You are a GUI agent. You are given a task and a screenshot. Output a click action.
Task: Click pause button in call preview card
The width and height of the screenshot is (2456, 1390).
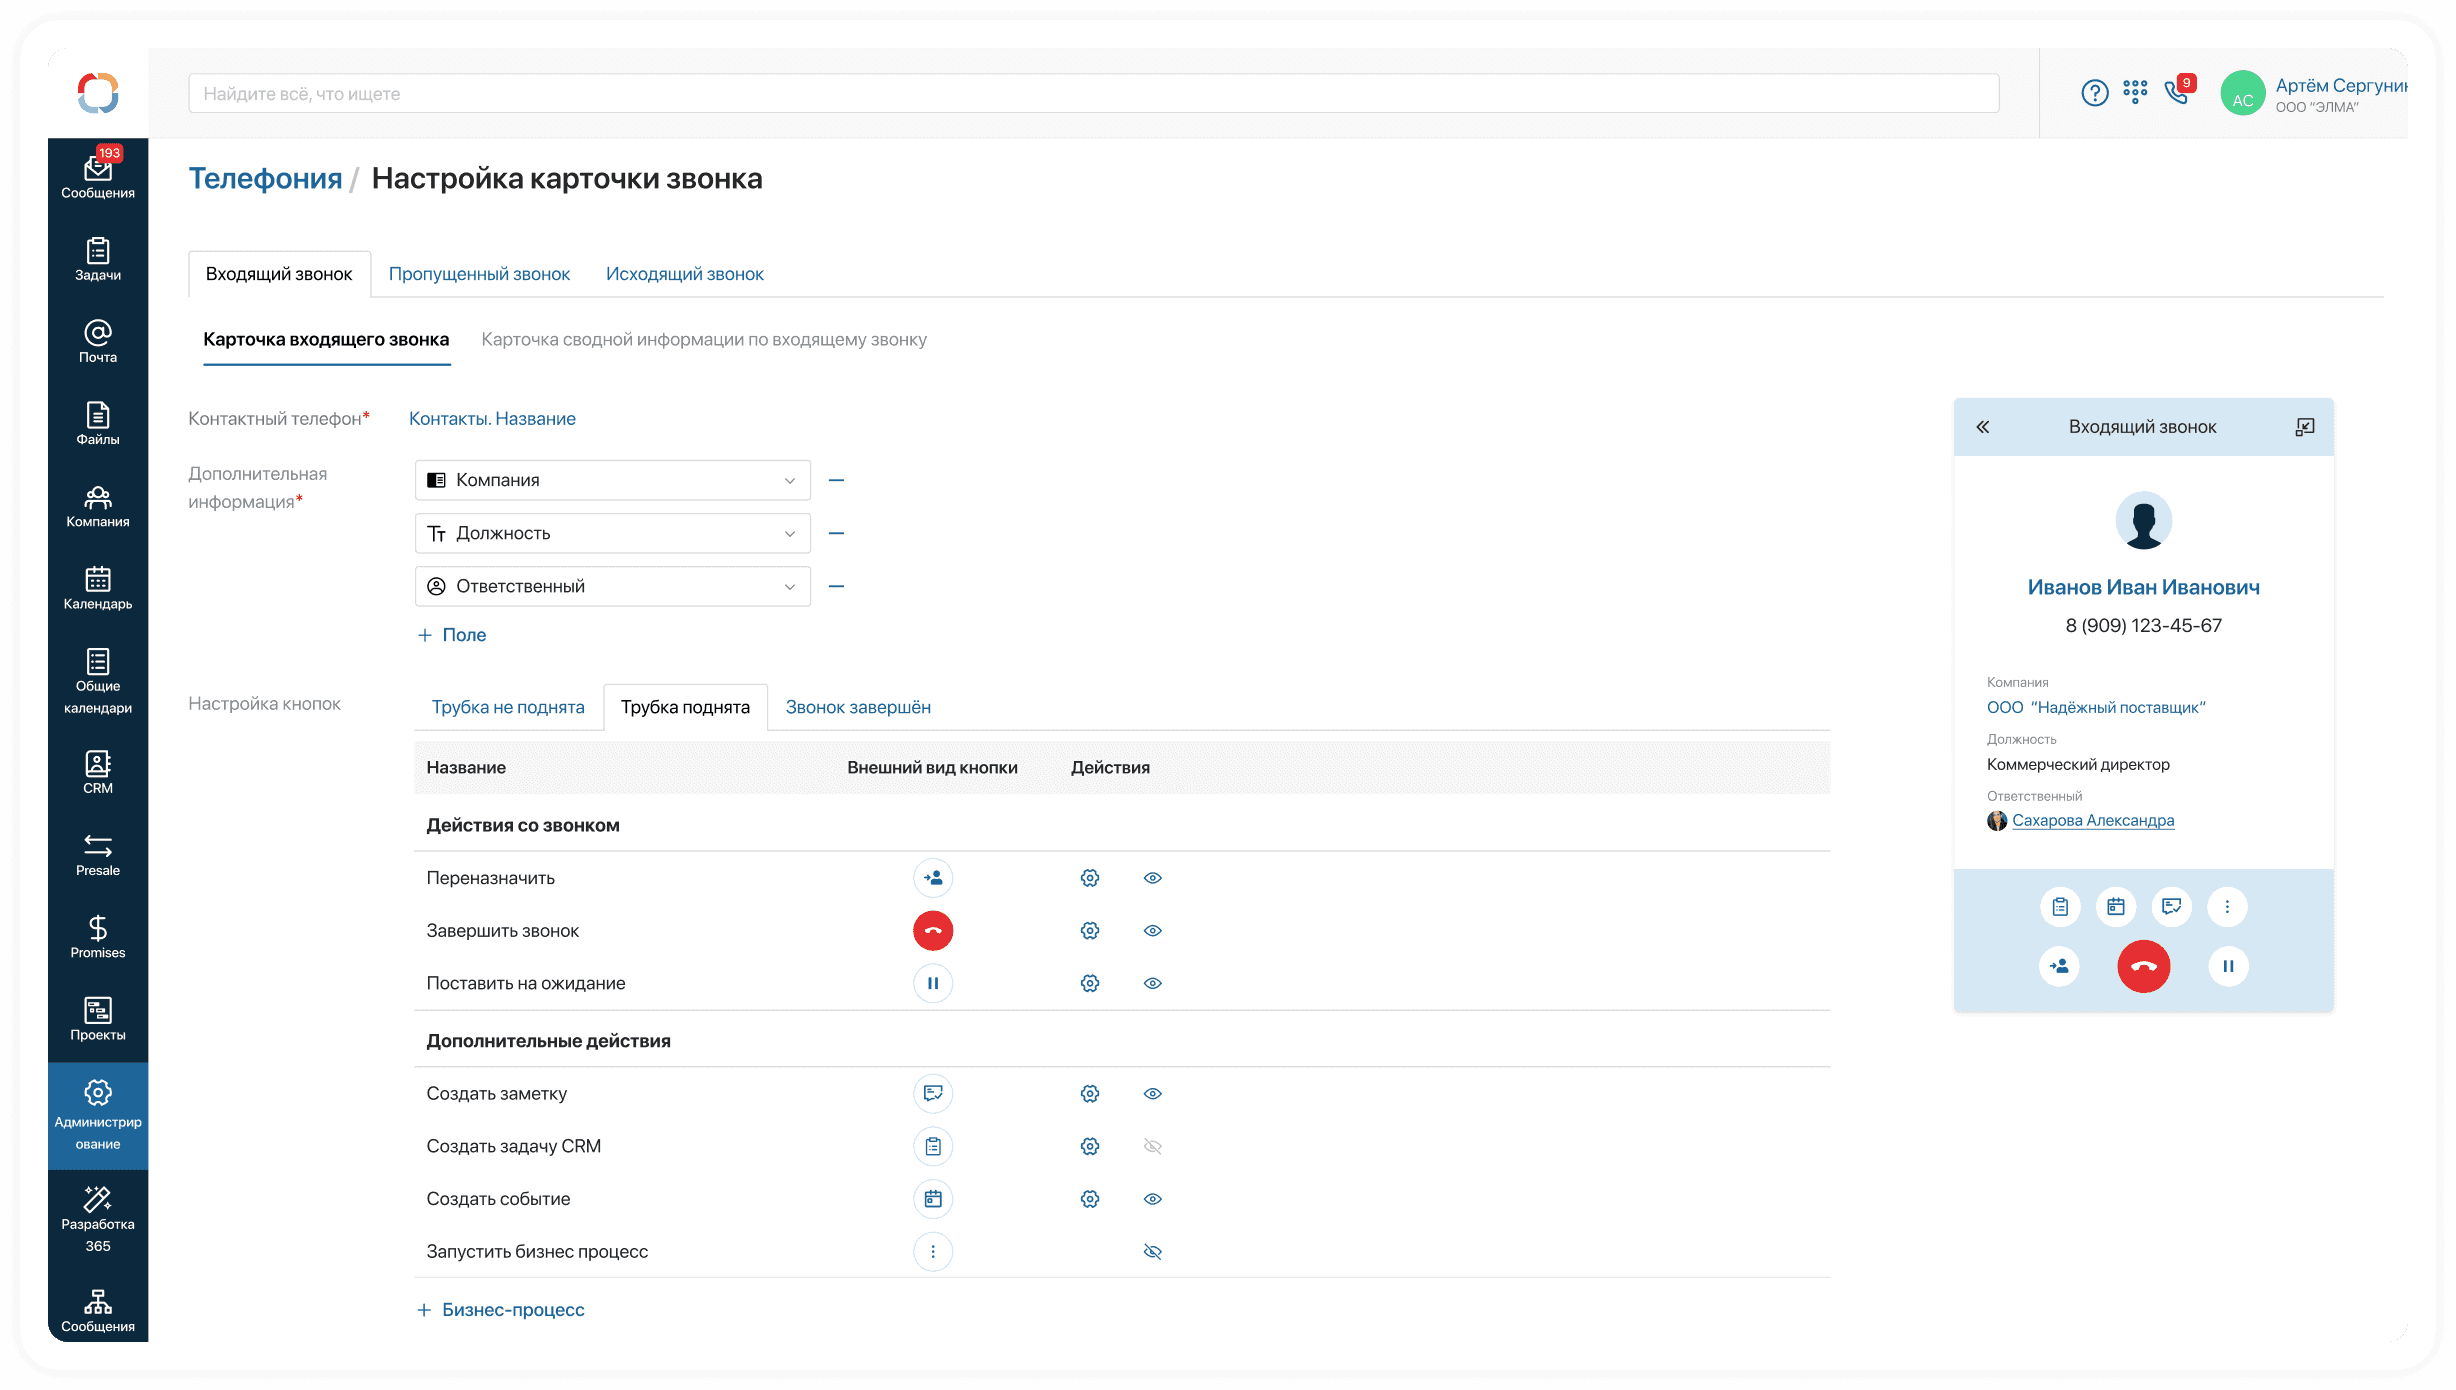[x=2228, y=966]
